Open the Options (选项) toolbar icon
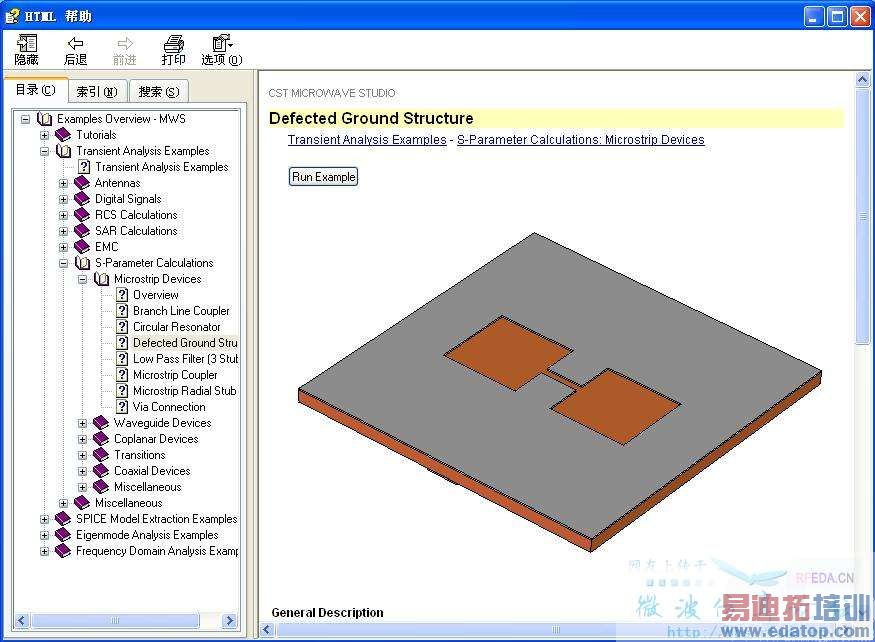Viewport: 875px width, 642px height. (222, 44)
